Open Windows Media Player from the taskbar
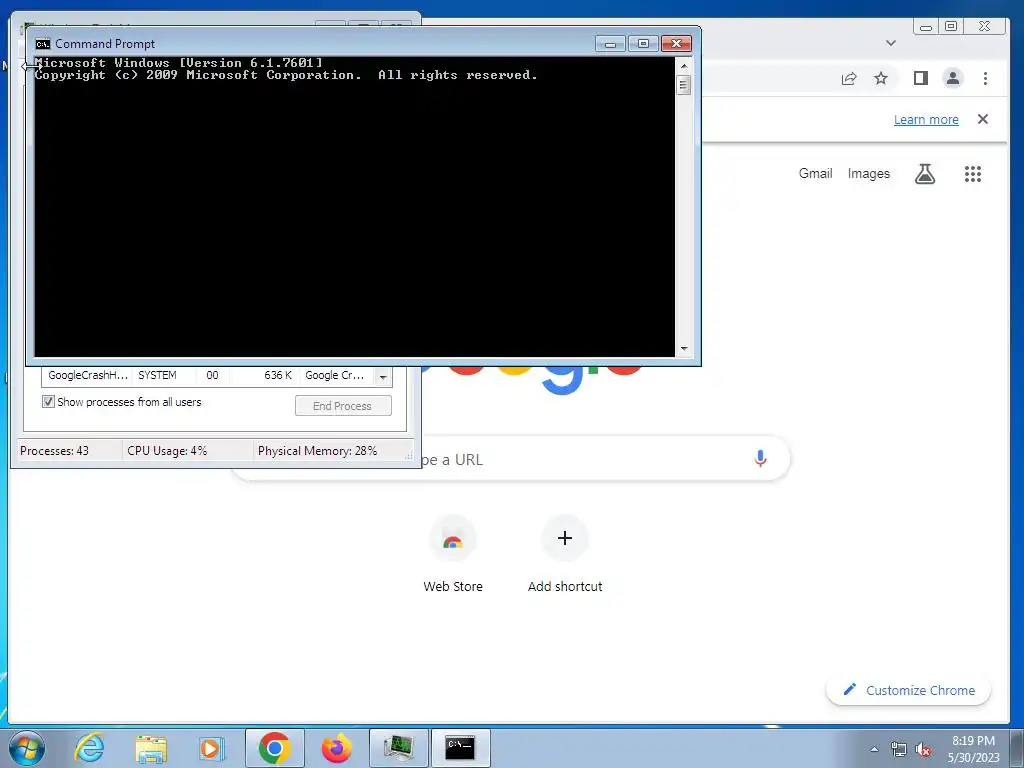The image size is (1024, 768). 211,748
